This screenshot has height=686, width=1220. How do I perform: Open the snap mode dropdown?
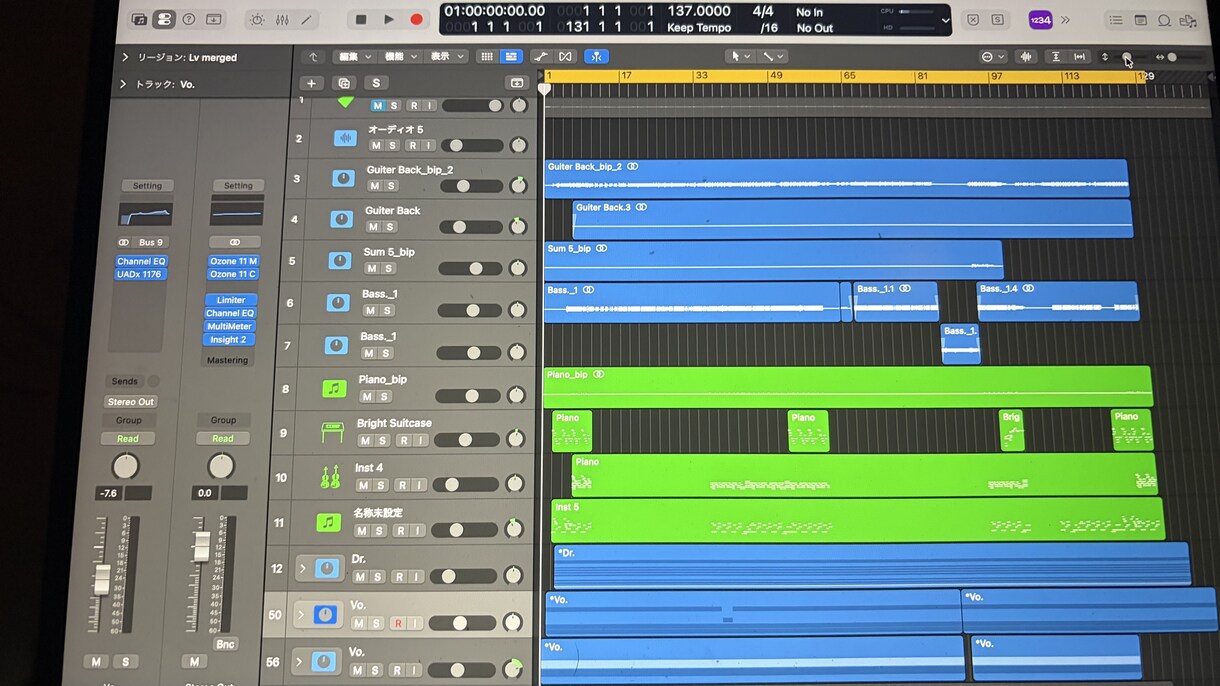[993, 57]
